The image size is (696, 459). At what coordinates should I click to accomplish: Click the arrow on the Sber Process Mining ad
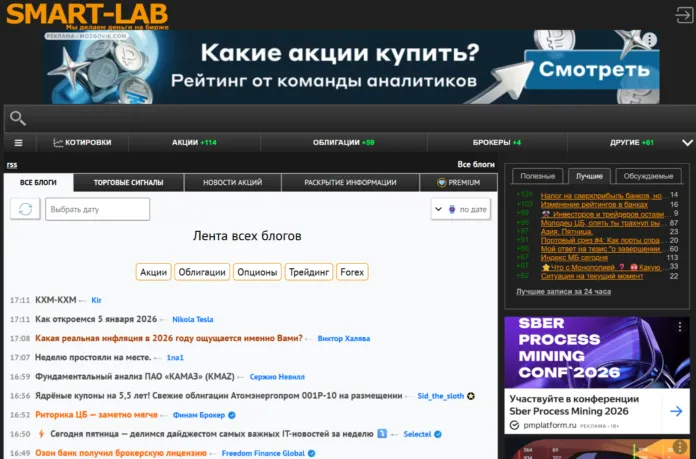(x=676, y=411)
